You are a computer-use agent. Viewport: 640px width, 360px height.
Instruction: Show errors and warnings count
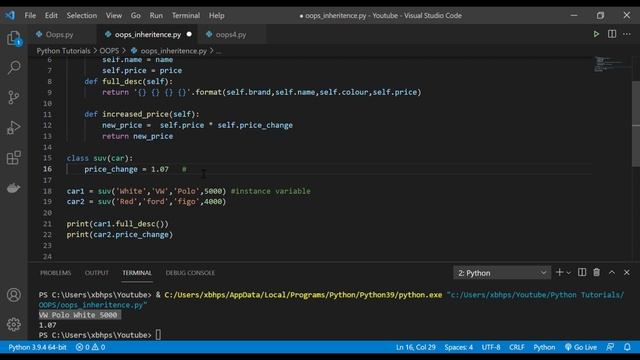point(91,347)
